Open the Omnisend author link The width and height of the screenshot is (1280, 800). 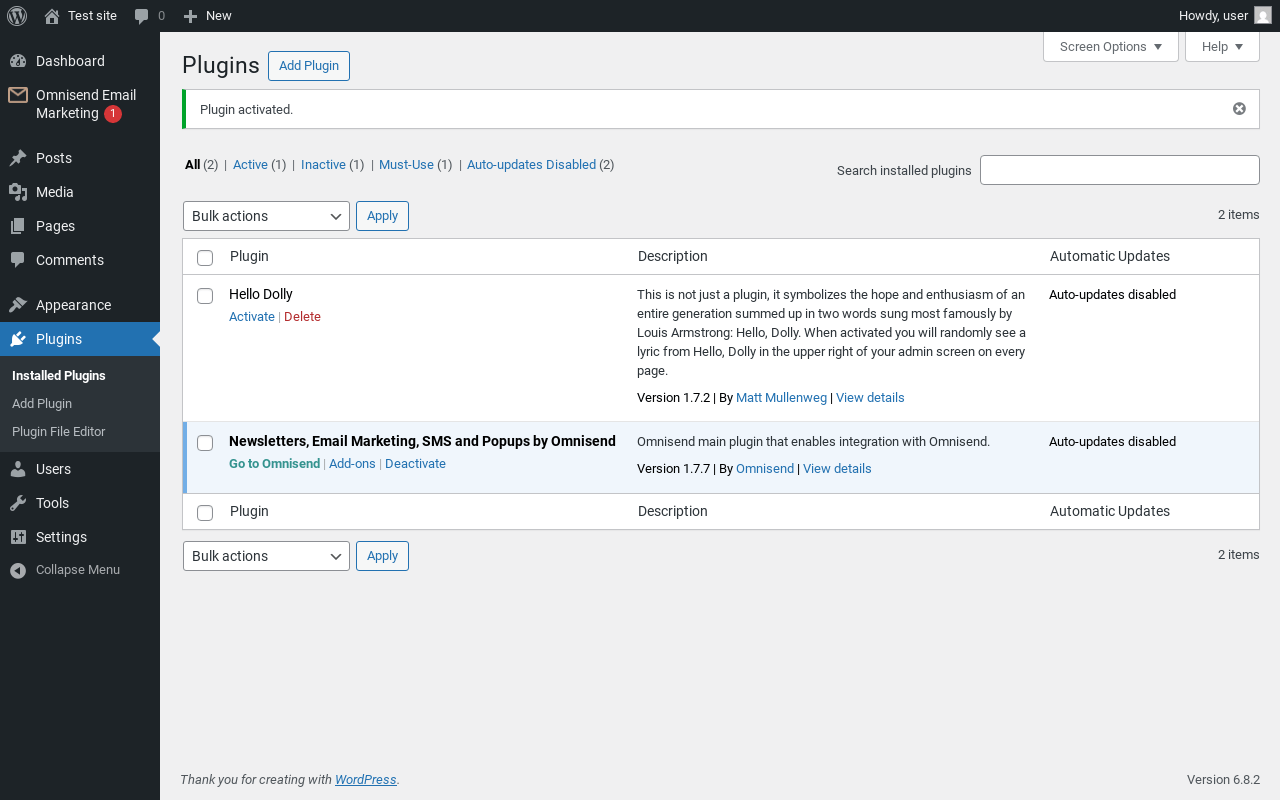(x=765, y=469)
